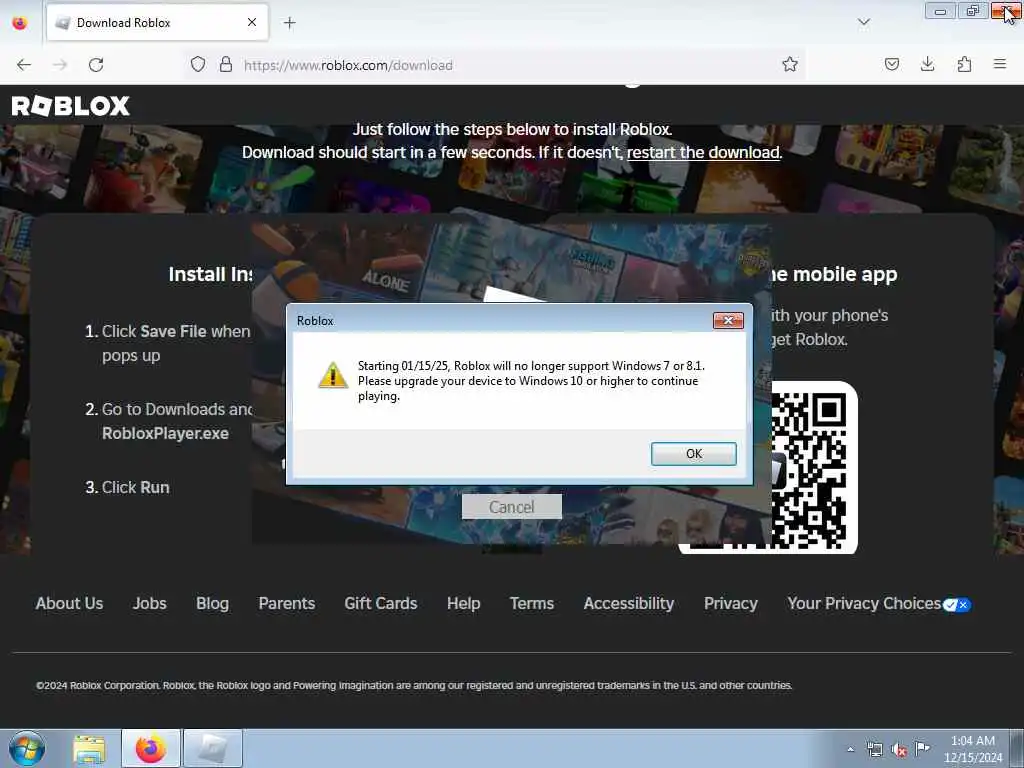Click the taskbar clock showing 1:04 AM
The image size is (1024, 768).
point(972,748)
